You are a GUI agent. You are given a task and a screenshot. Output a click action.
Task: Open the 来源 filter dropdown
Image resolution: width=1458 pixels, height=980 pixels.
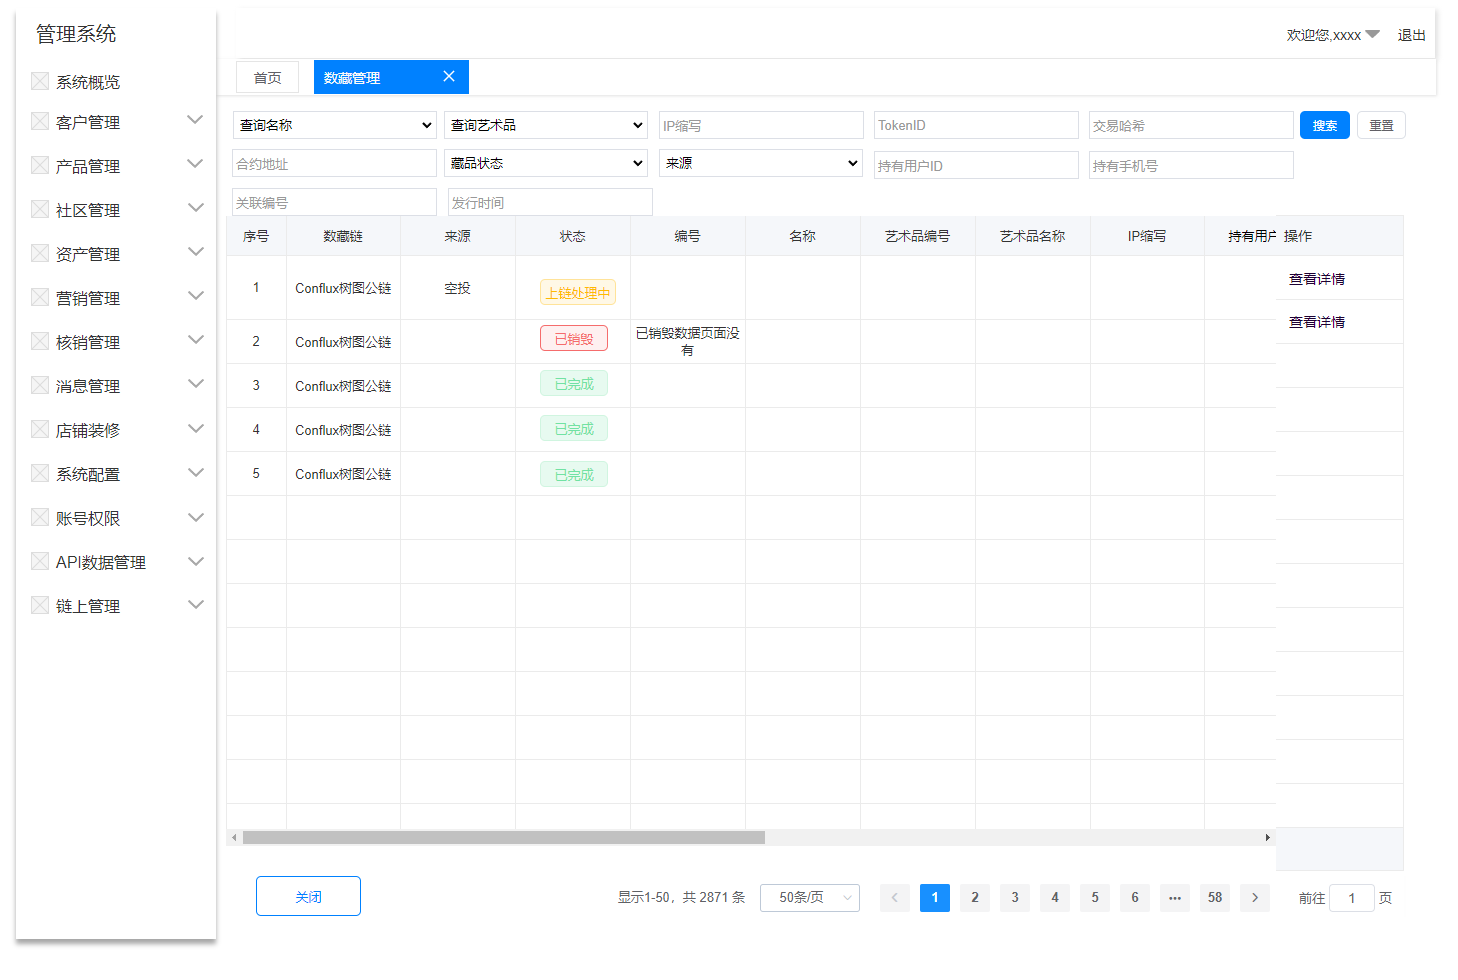pos(761,163)
